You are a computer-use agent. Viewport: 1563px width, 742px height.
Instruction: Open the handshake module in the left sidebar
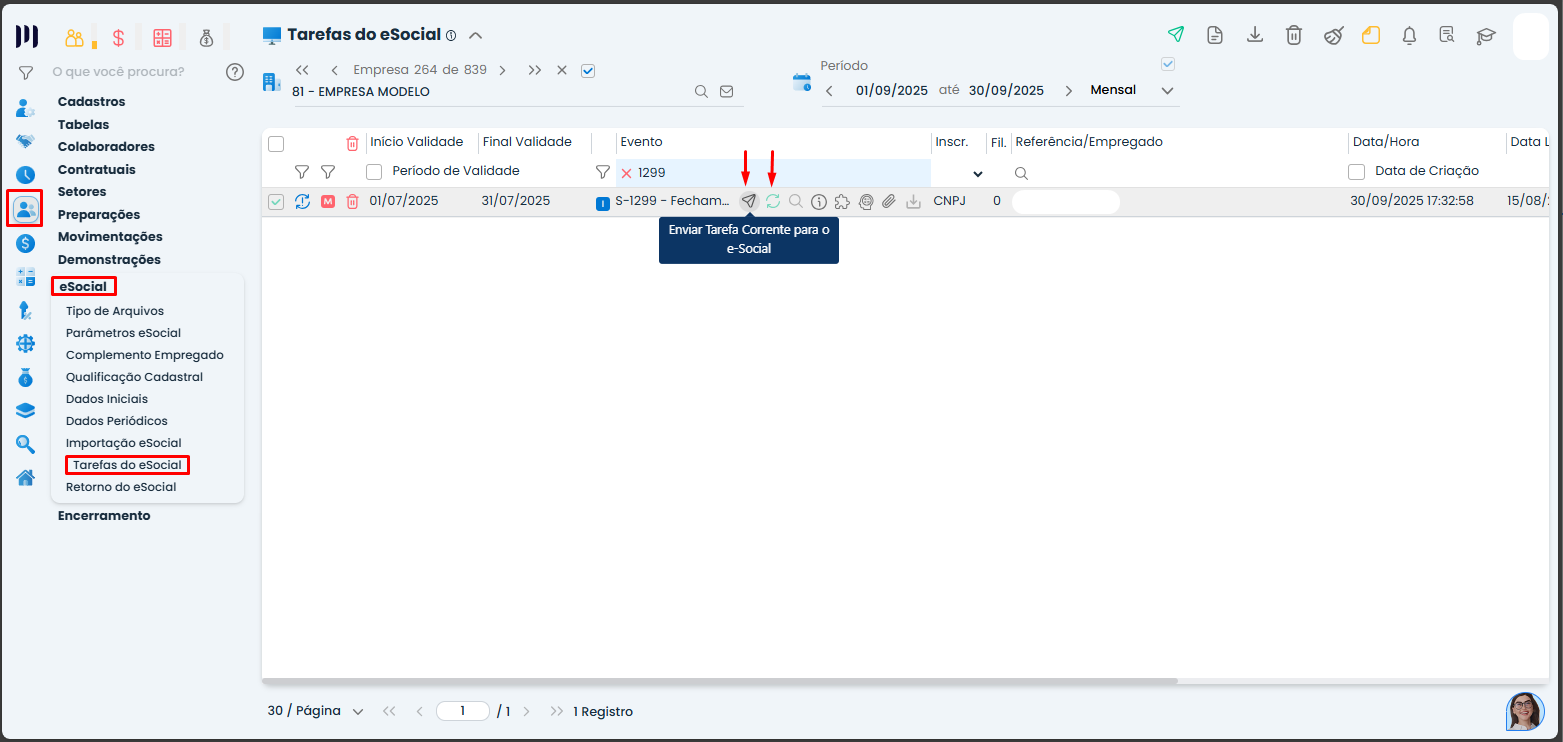[x=26, y=141]
